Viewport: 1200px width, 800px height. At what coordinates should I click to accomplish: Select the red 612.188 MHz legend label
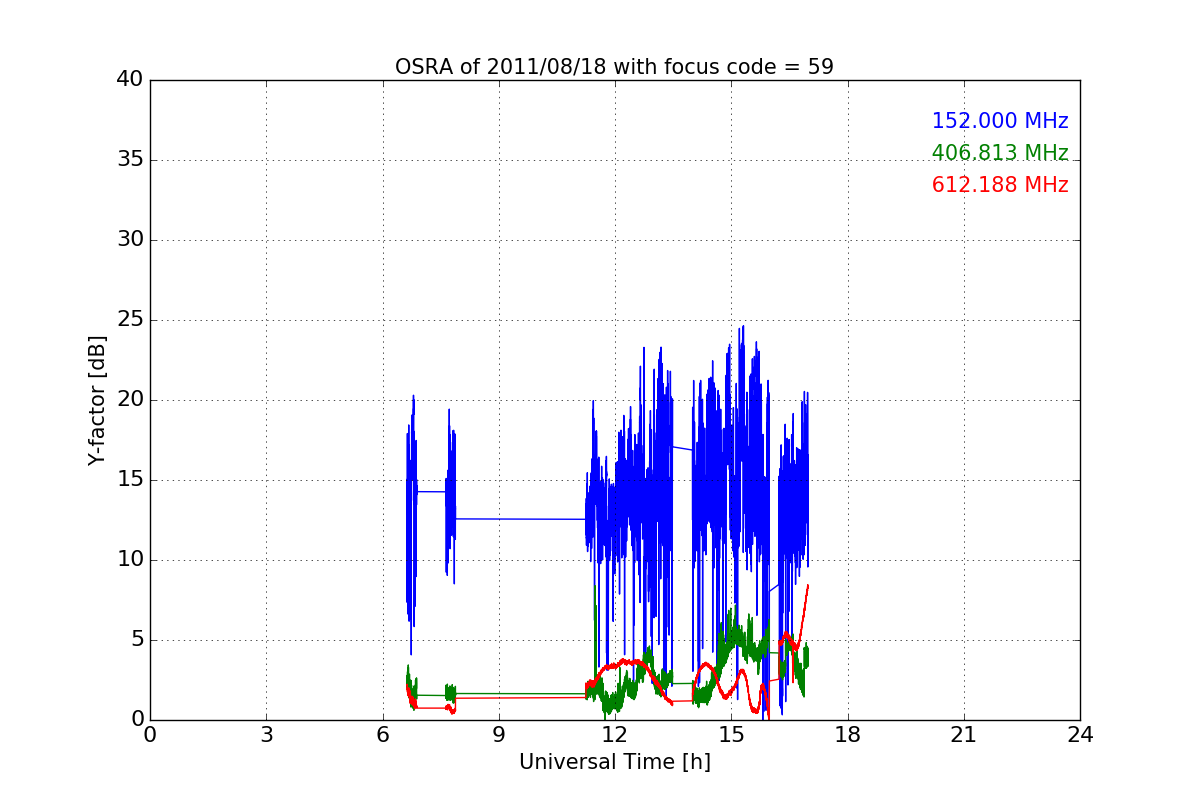coord(1000,185)
